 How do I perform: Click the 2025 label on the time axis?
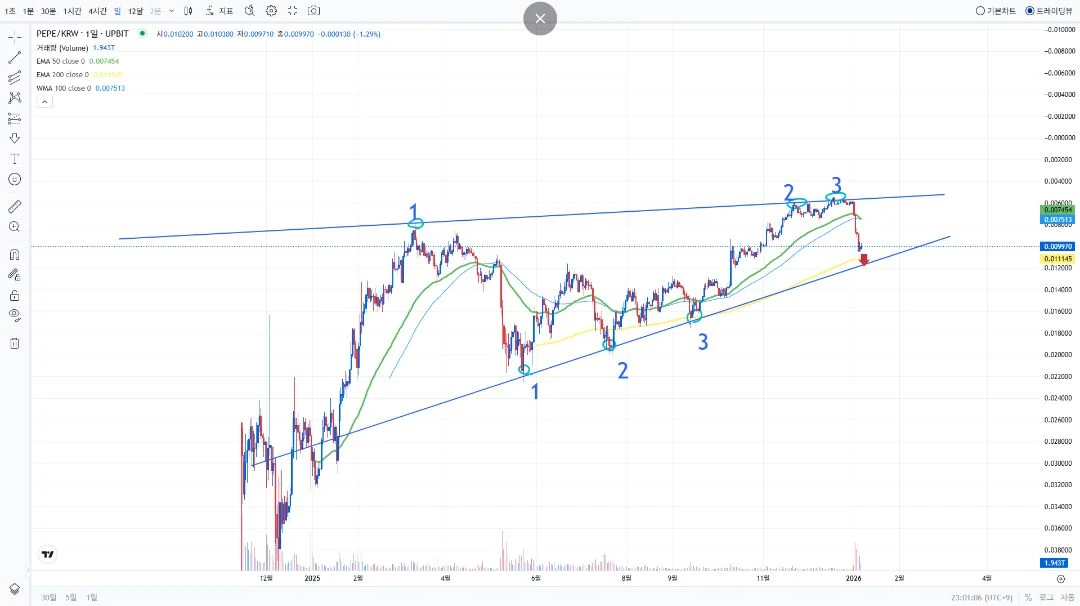[312, 578]
